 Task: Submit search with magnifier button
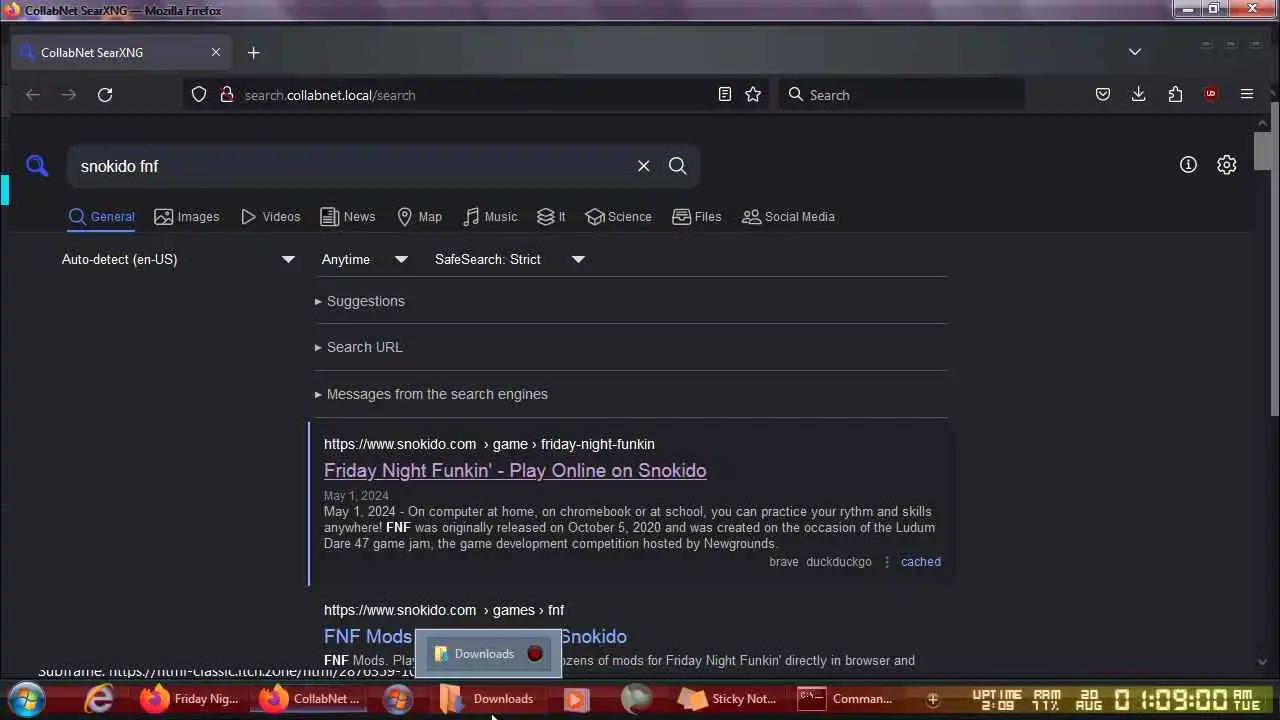(678, 166)
